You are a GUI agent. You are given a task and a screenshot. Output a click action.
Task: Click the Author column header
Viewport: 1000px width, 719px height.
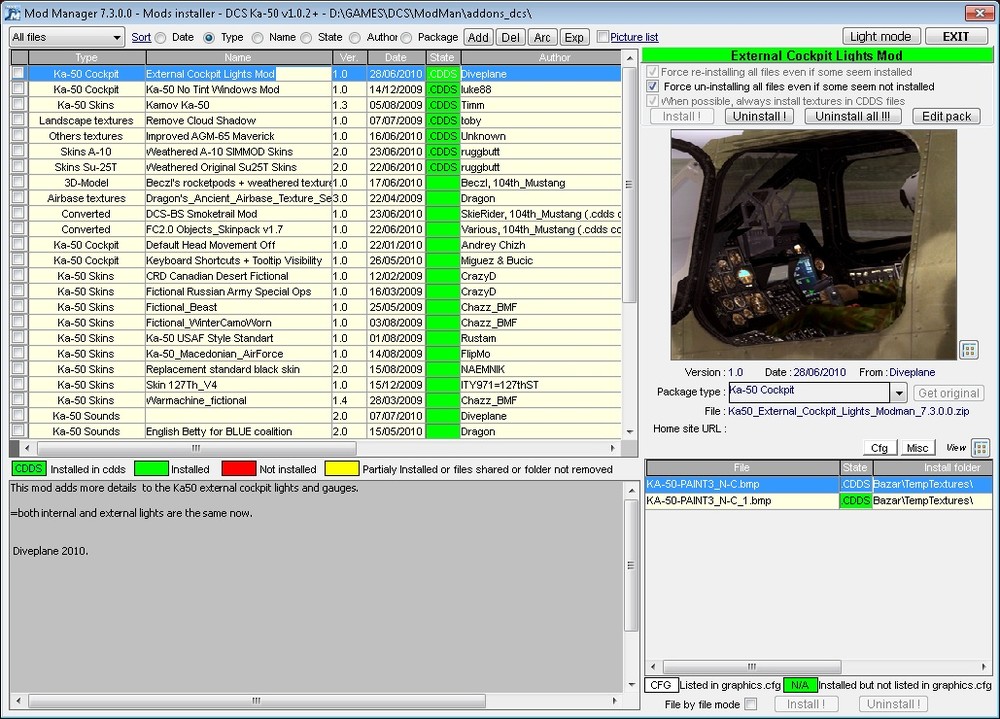[555, 58]
